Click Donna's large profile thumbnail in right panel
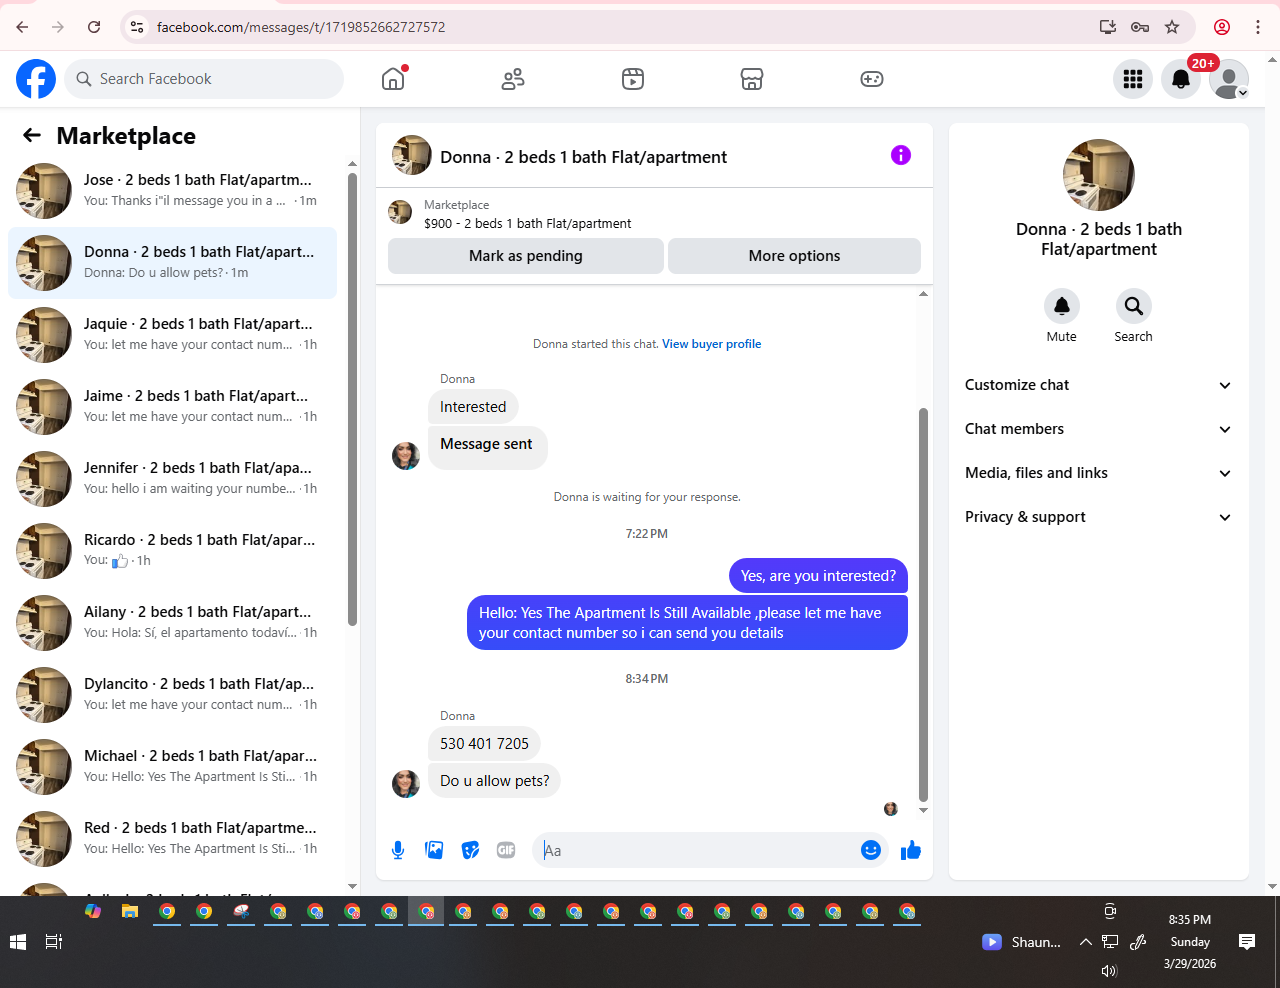Screen dimensions: 1280x988 (x=1098, y=175)
